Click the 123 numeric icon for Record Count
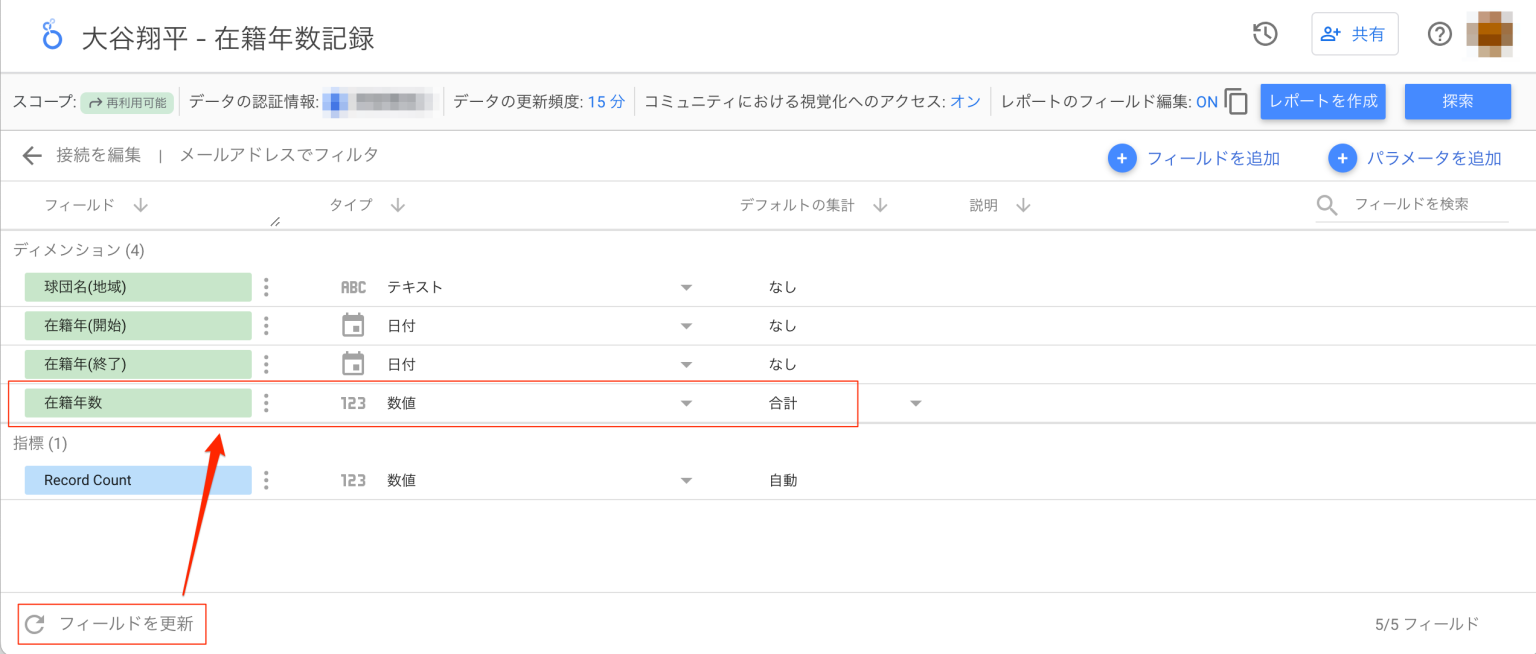The height and width of the screenshot is (654, 1536). click(x=353, y=480)
